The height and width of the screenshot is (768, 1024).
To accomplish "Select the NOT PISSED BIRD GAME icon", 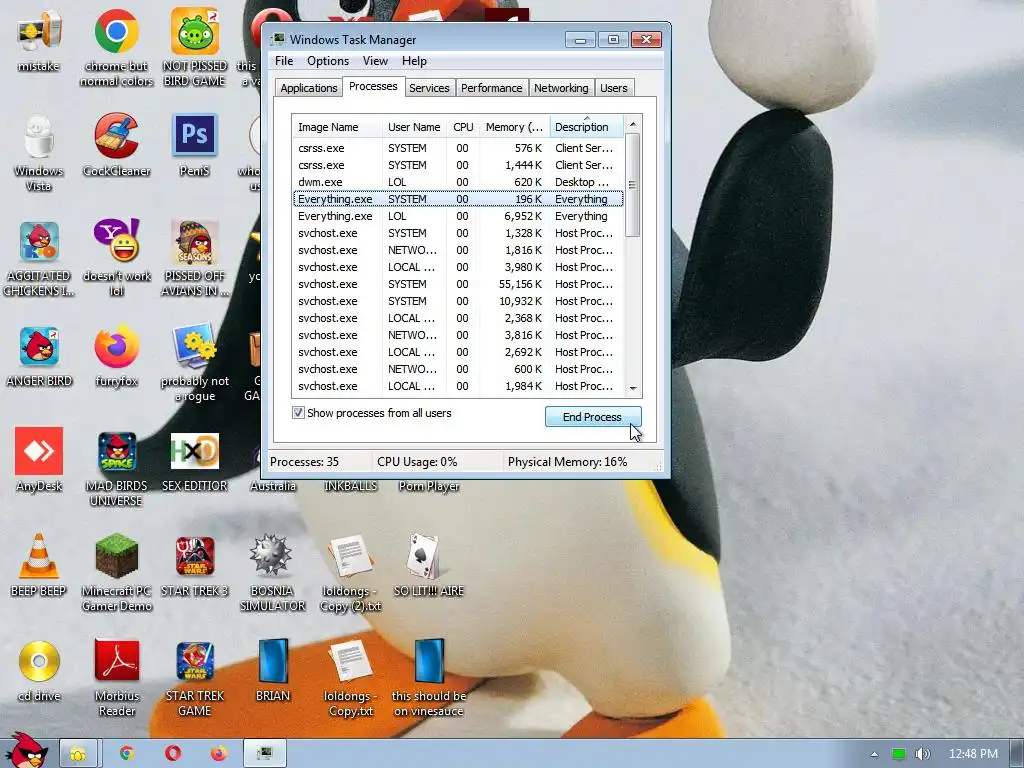I will tap(195, 47).
